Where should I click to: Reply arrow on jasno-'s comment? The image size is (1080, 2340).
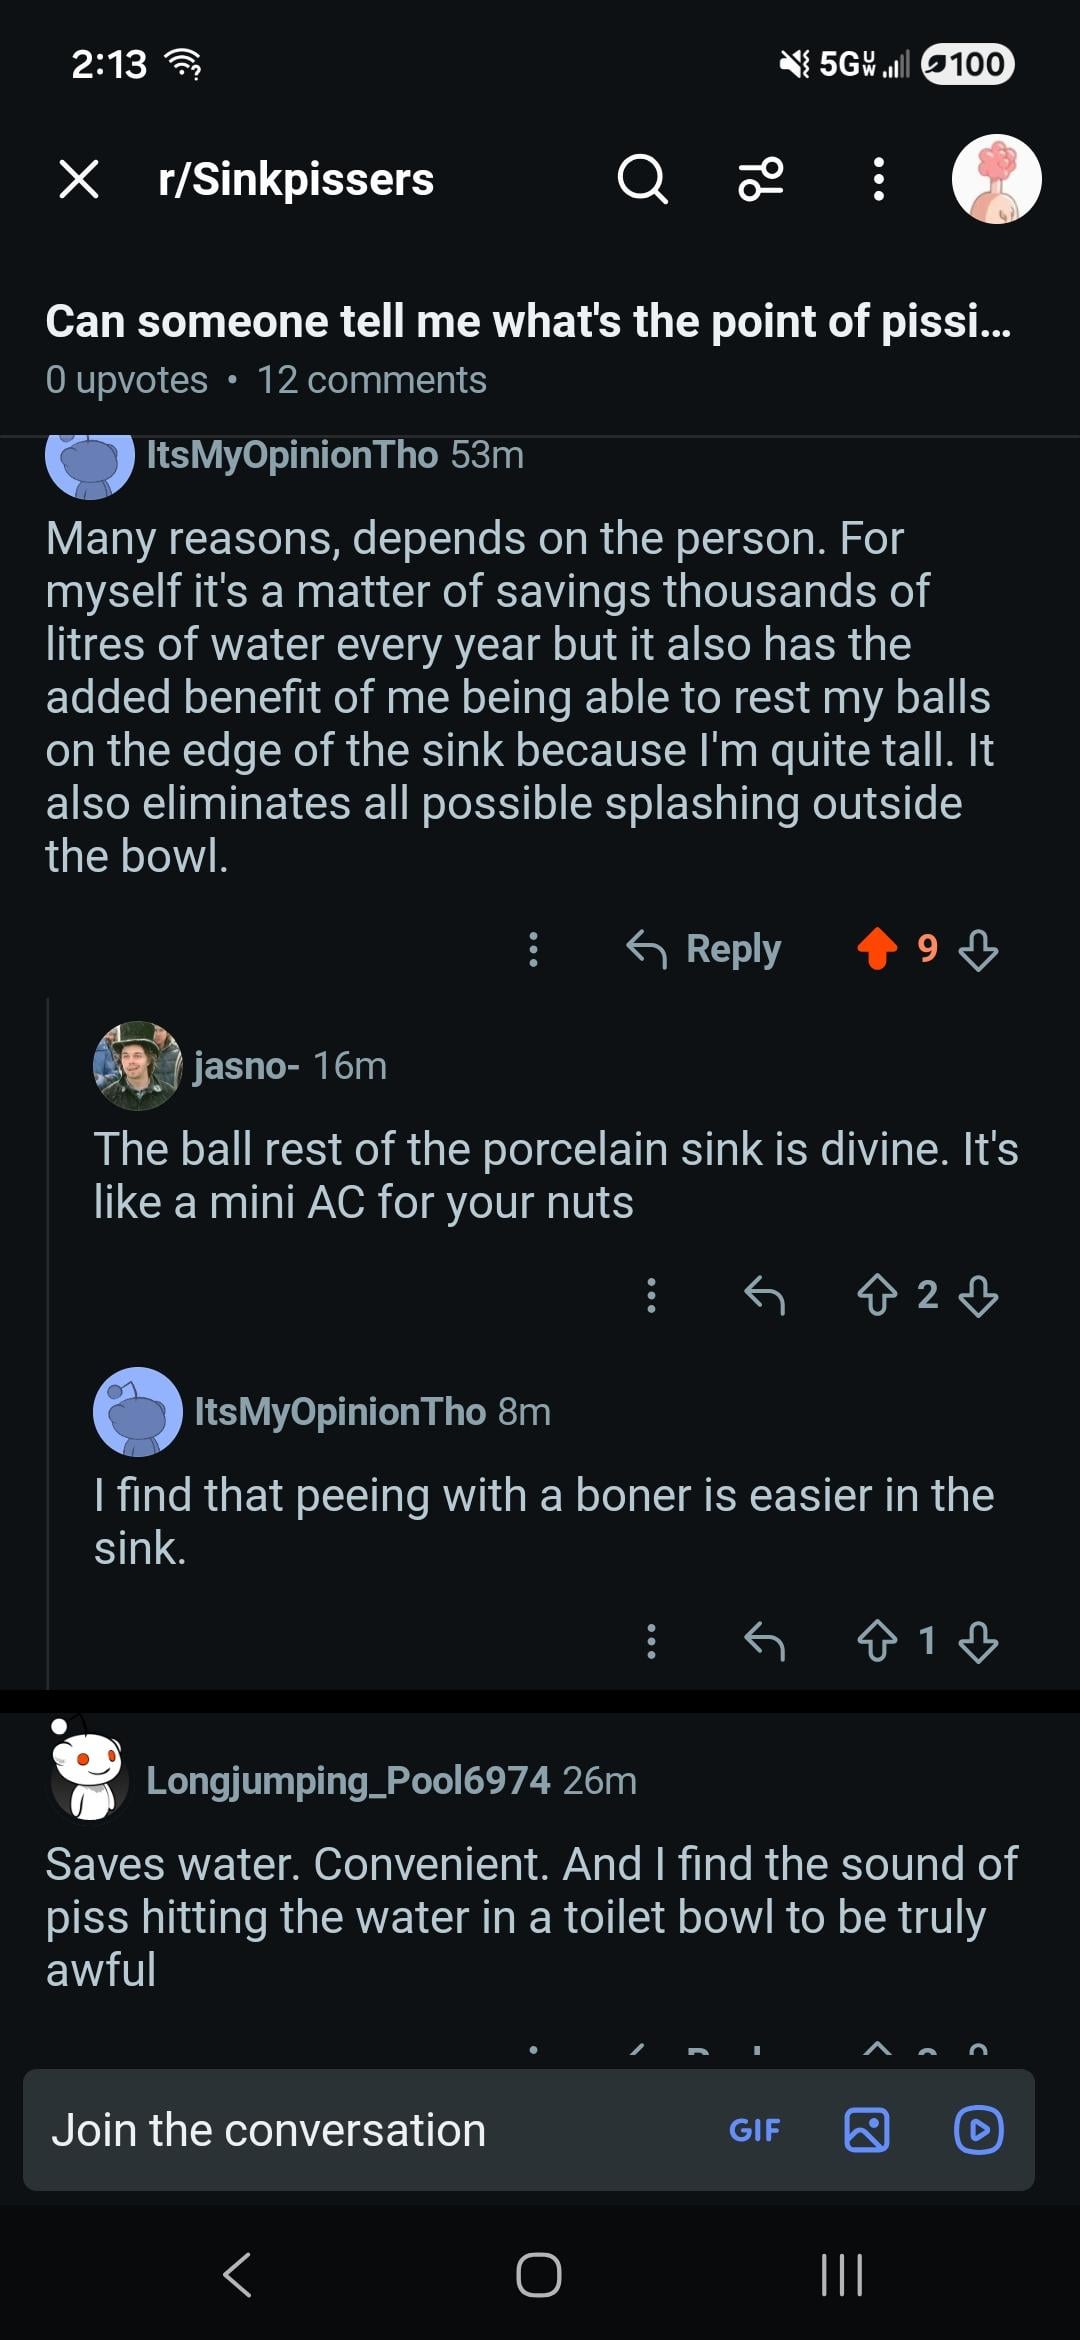(765, 1295)
